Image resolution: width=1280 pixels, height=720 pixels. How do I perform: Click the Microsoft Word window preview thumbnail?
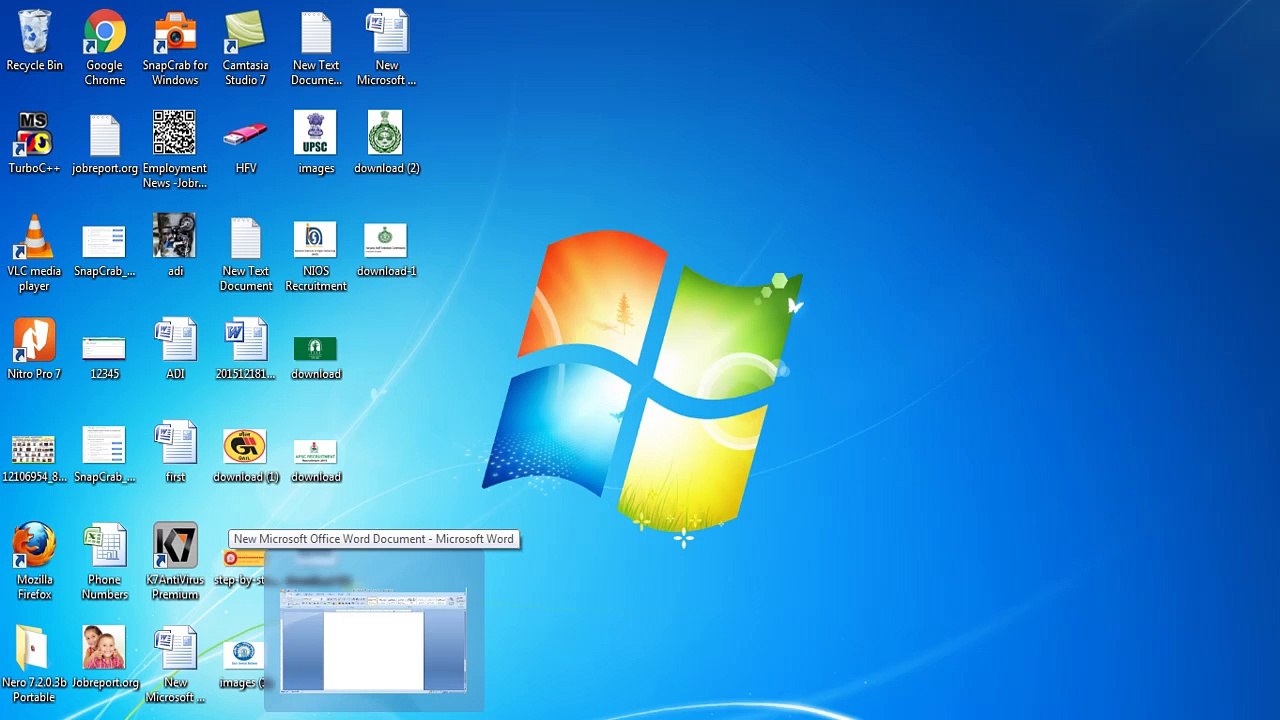373,640
